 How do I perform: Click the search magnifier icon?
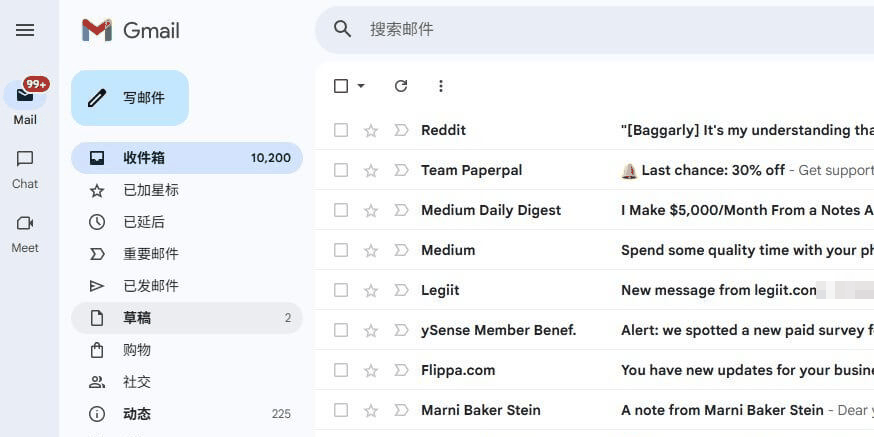pyautogui.click(x=342, y=29)
